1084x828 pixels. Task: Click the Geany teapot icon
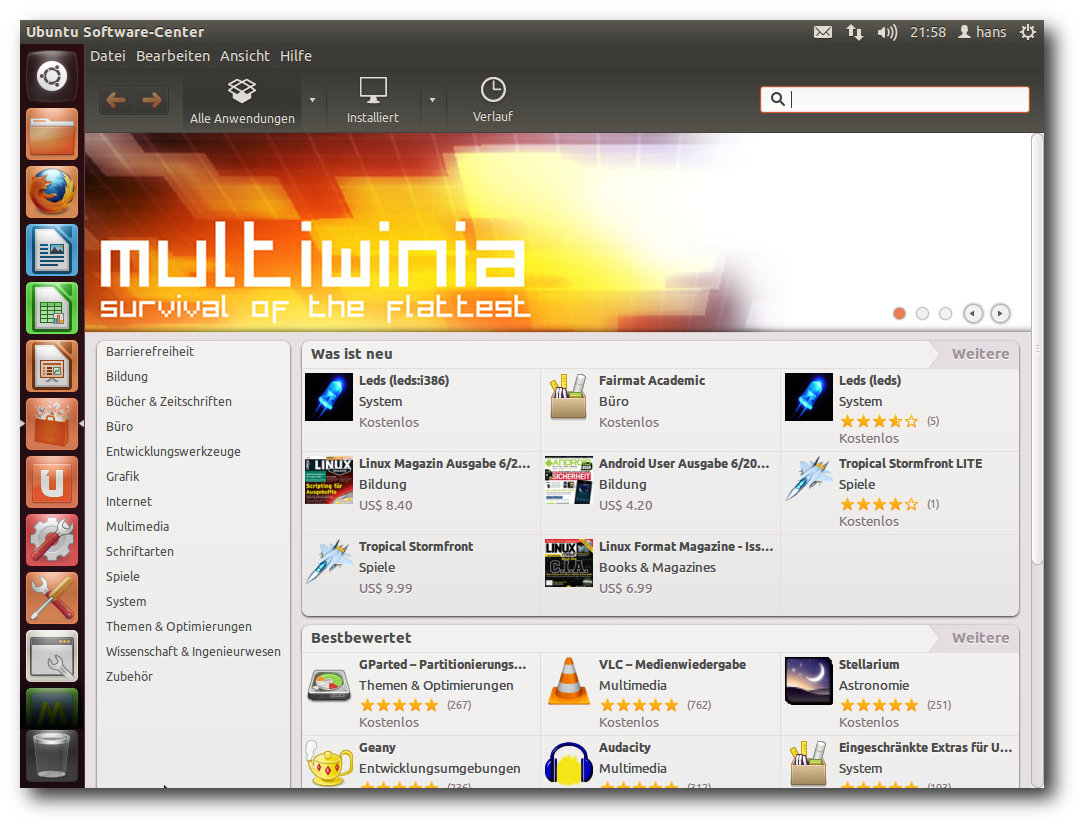tap(329, 763)
